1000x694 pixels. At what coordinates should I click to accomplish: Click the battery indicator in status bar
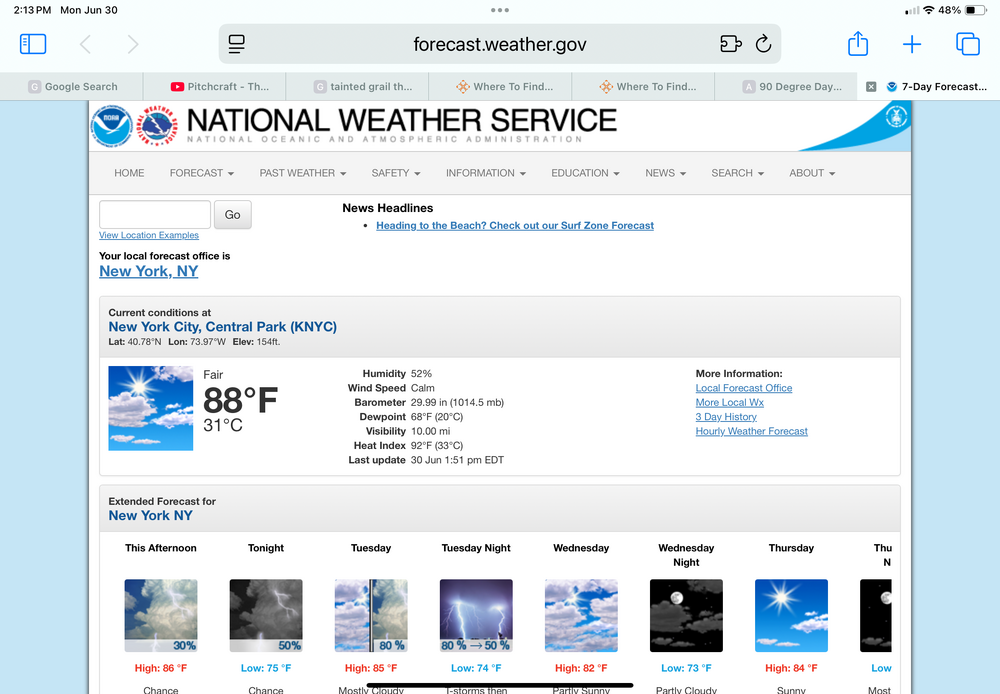[976, 10]
